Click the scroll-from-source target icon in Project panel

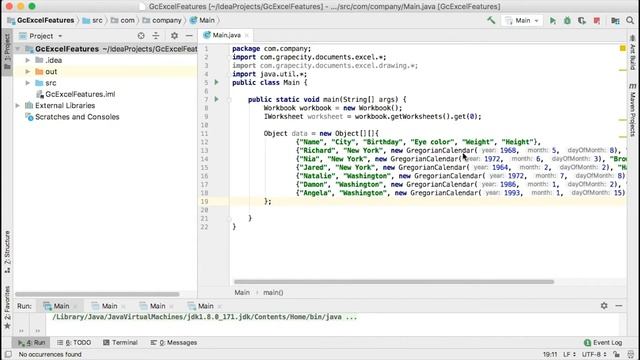pyautogui.click(x=141, y=36)
